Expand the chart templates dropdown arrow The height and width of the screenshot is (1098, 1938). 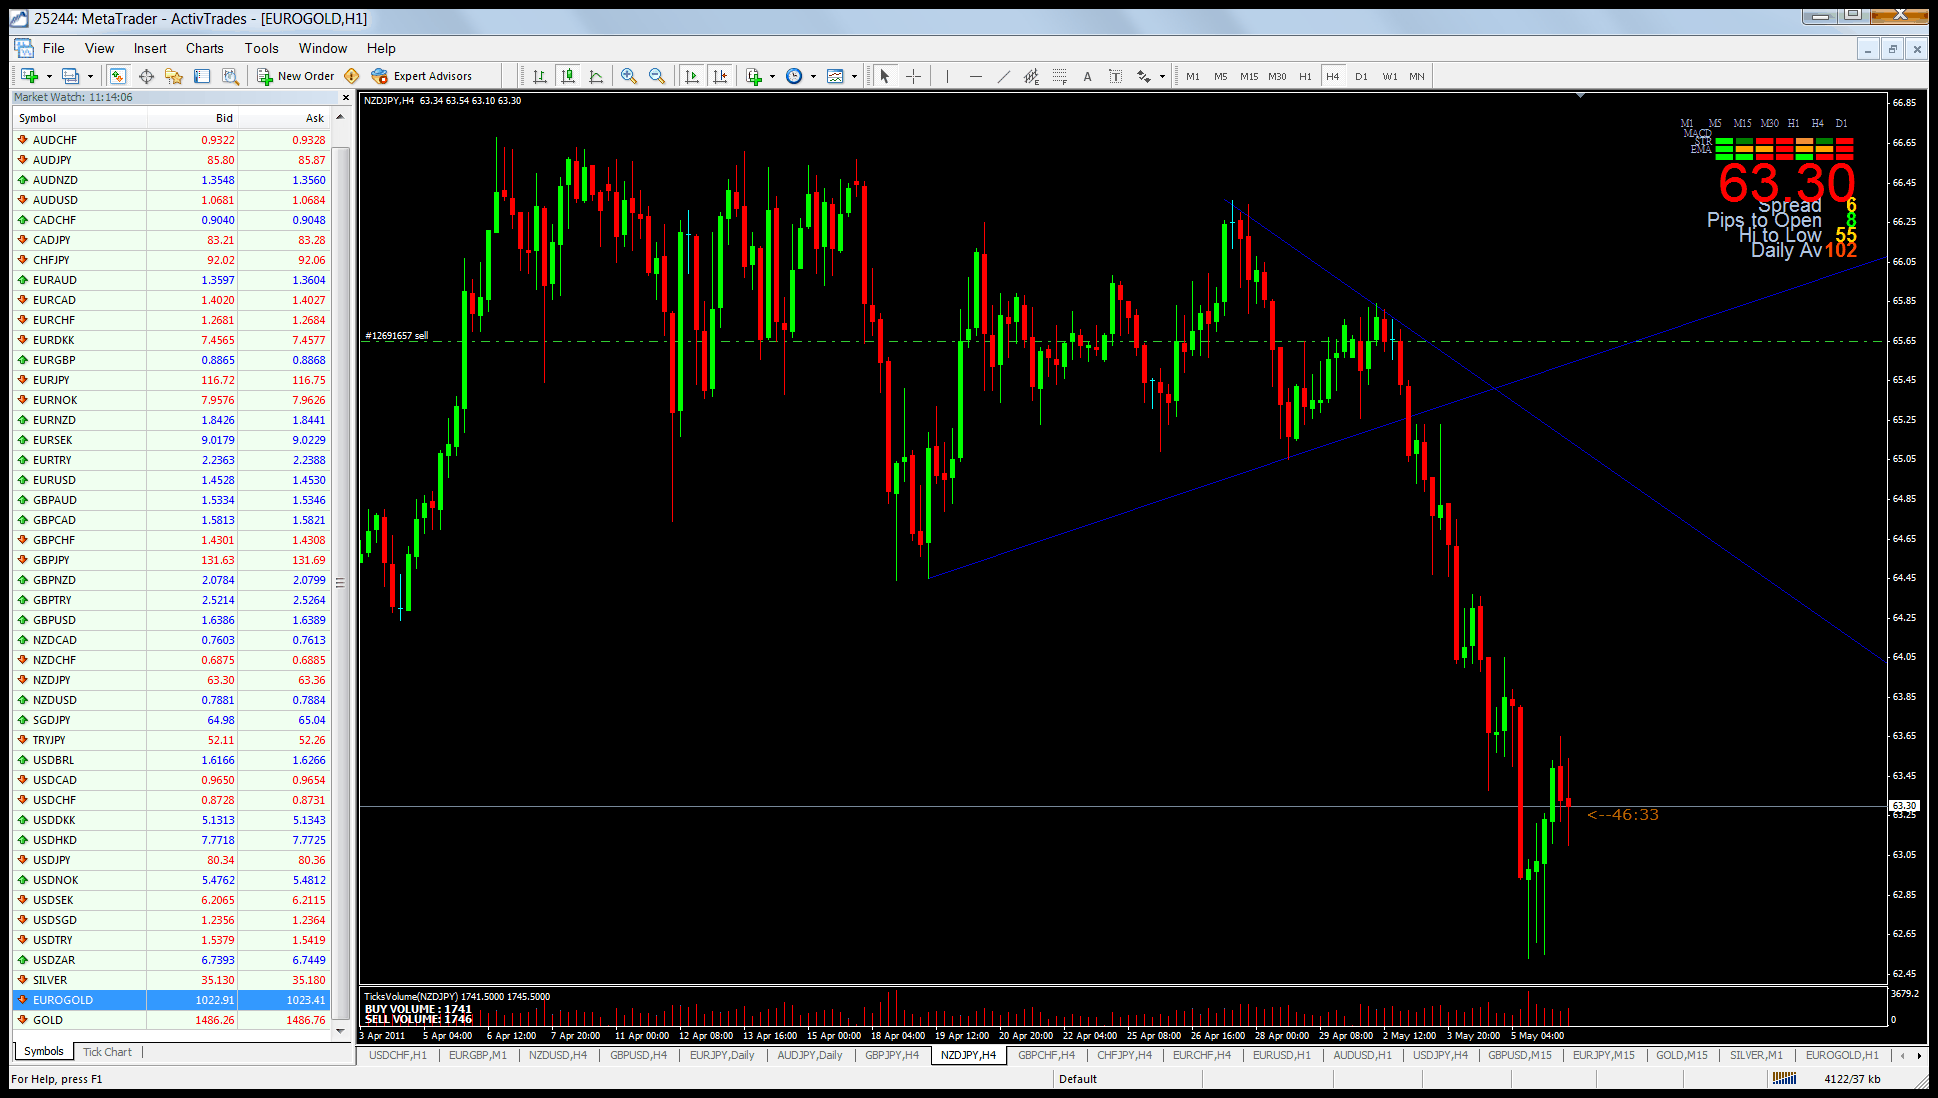coord(854,76)
